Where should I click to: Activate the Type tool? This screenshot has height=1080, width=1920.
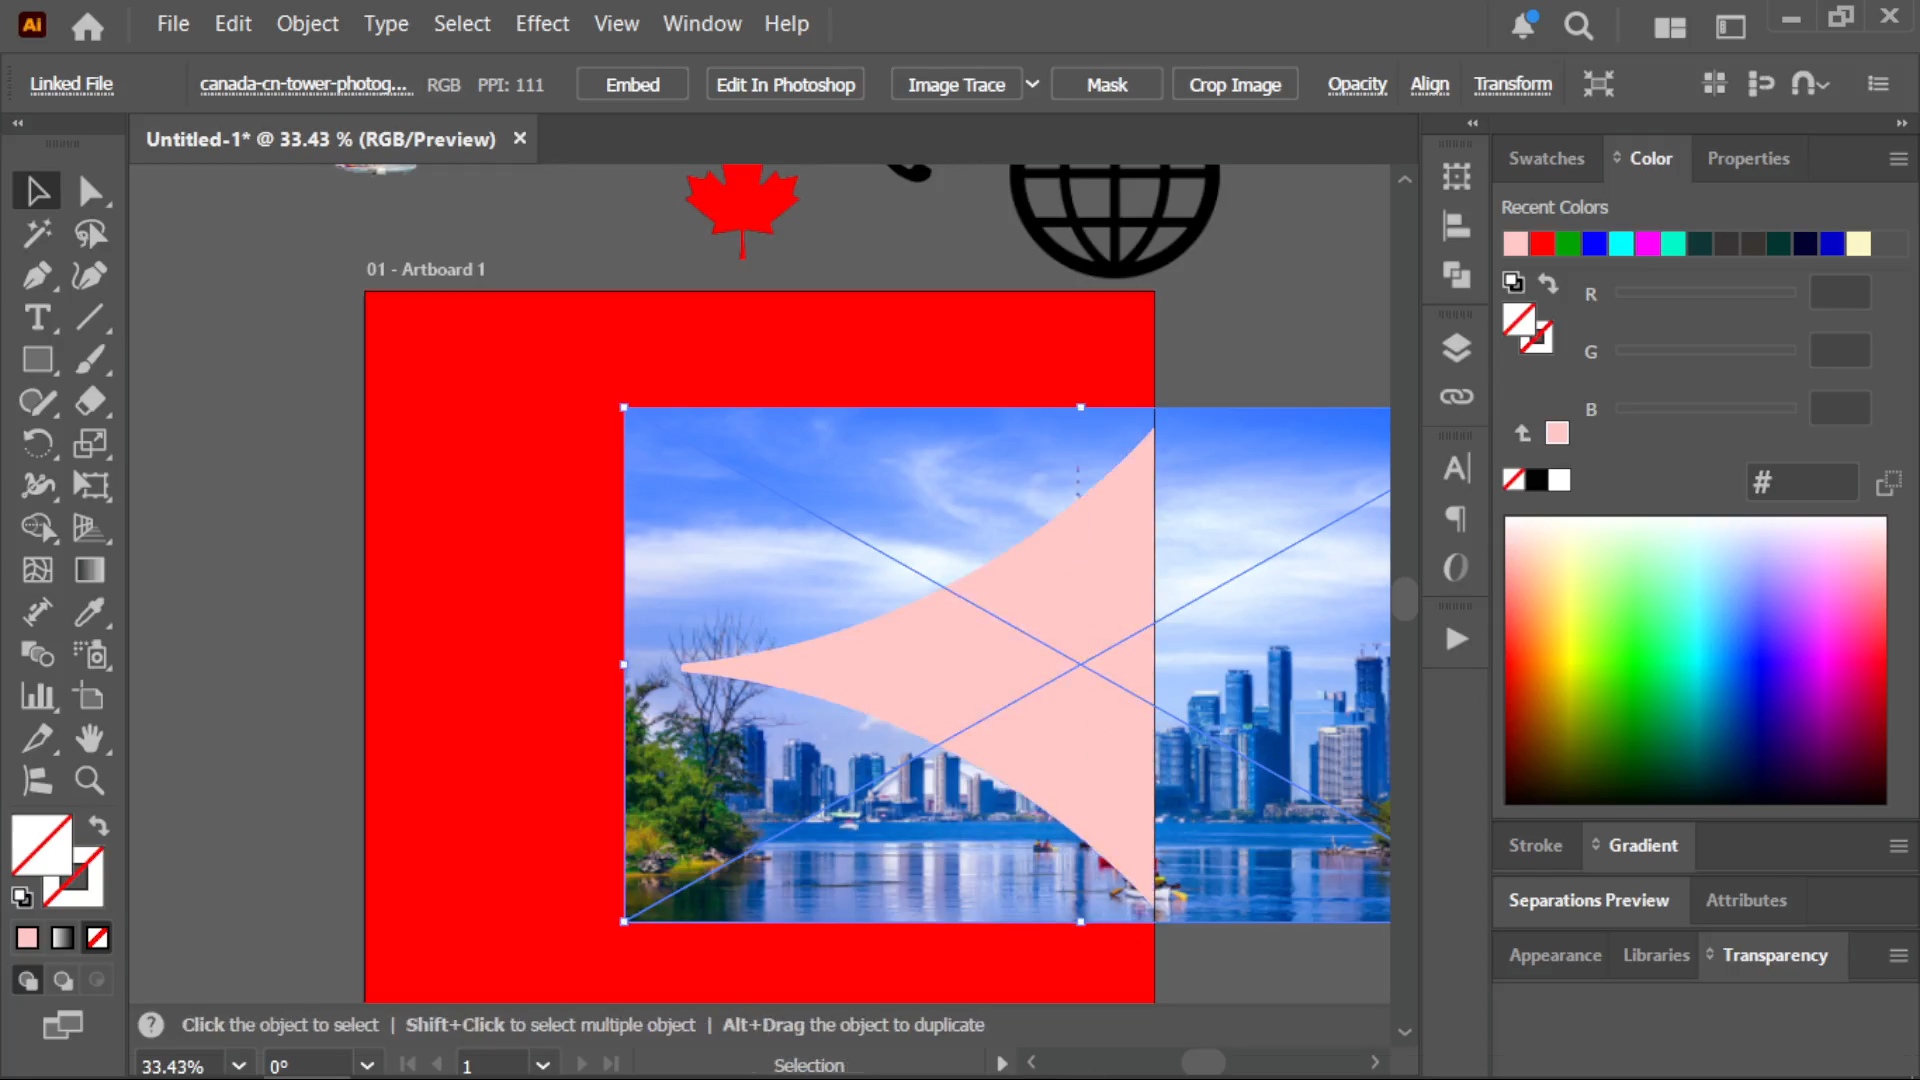38,318
